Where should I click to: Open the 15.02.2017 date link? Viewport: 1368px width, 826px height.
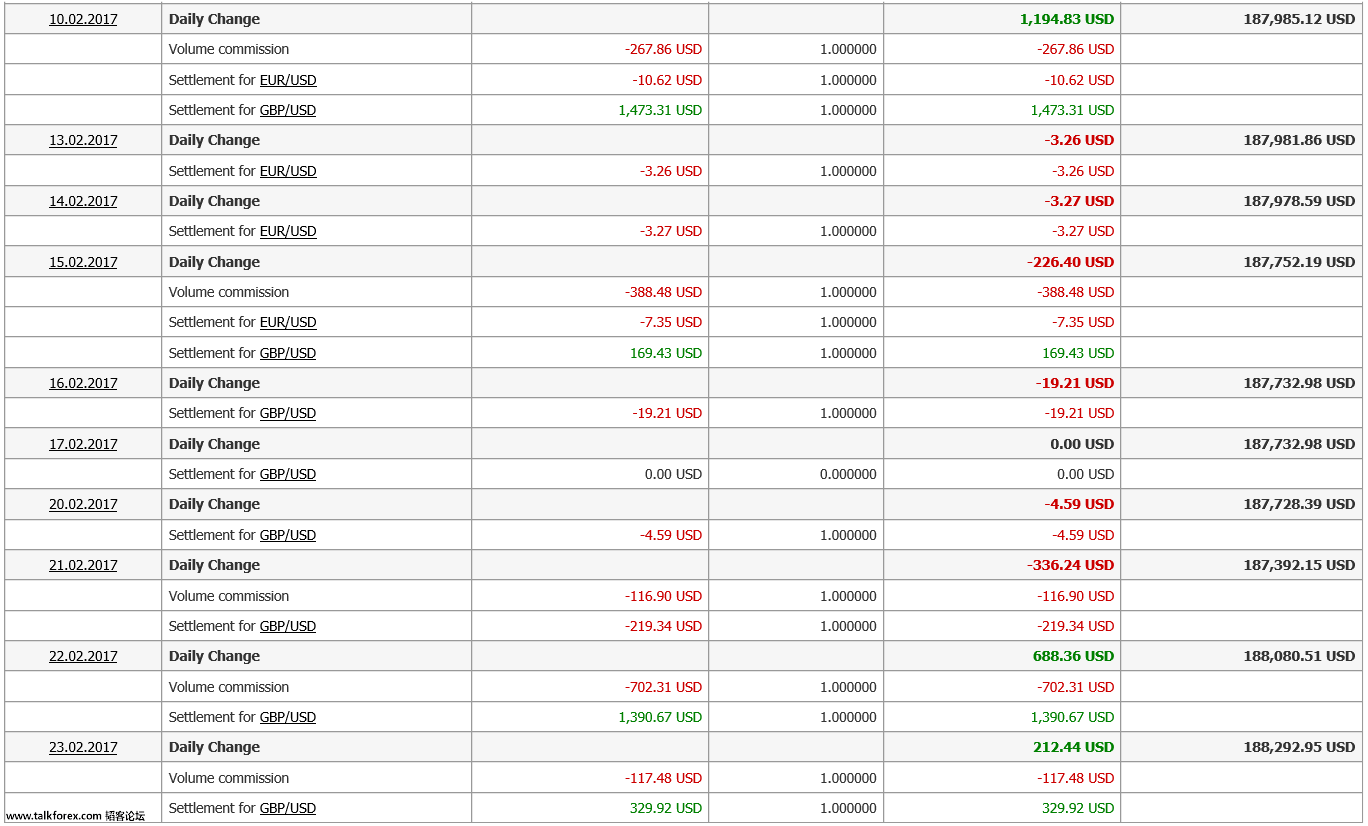[83, 262]
